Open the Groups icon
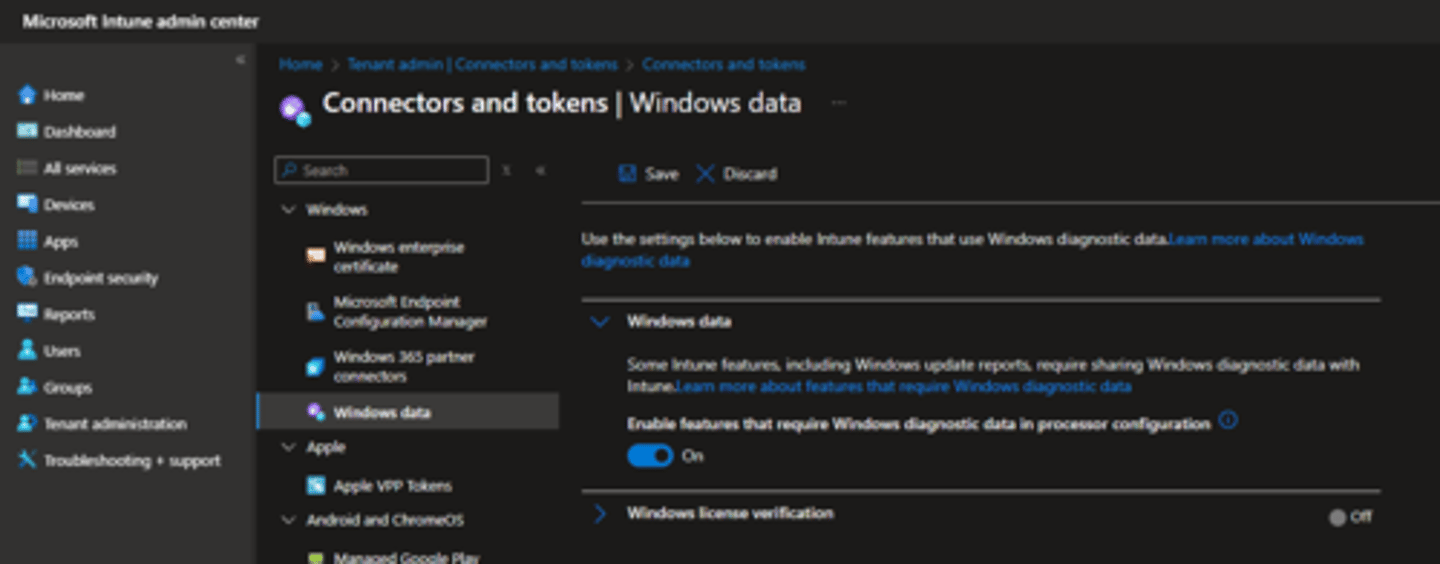The image size is (1440, 564). click(27, 387)
